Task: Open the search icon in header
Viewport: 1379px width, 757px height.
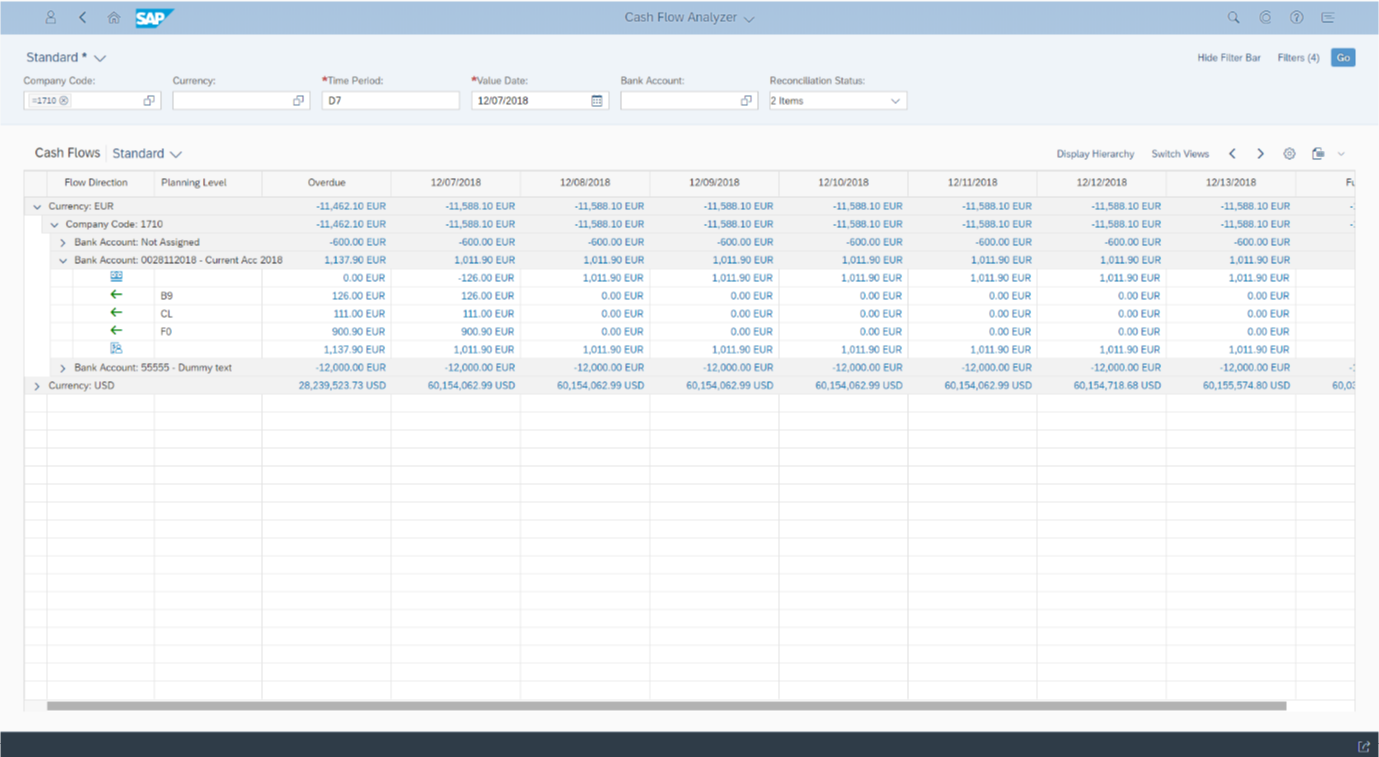Action: 1233,17
